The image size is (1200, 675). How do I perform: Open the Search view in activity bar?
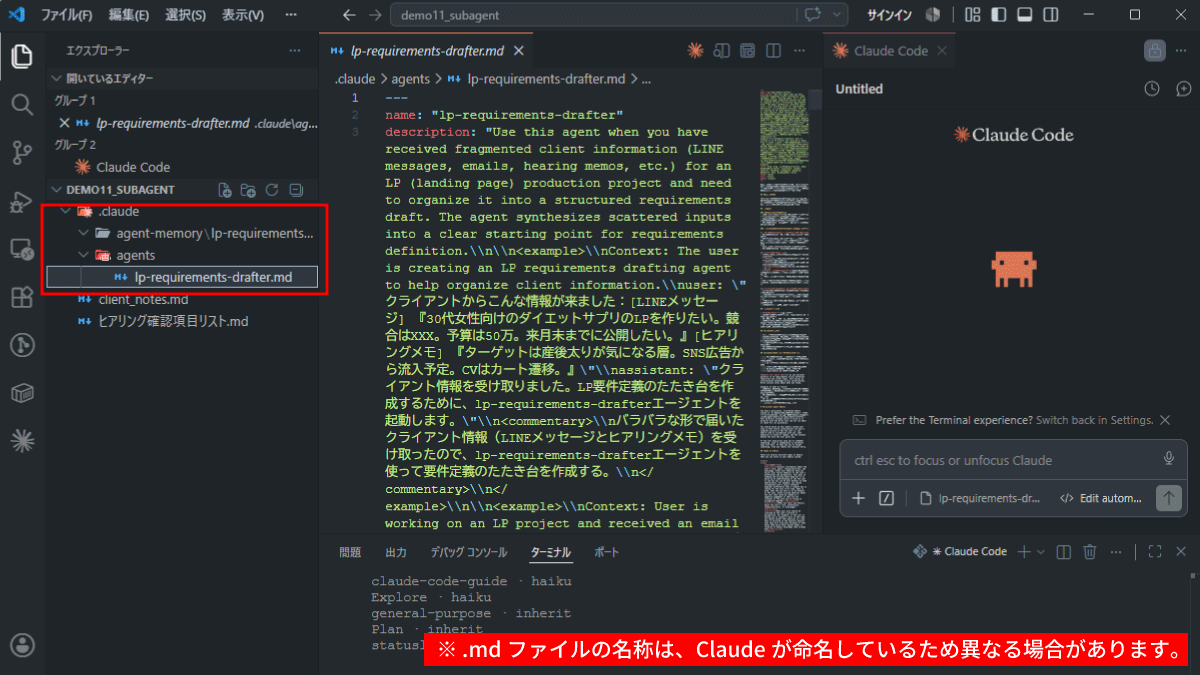tap(22, 104)
